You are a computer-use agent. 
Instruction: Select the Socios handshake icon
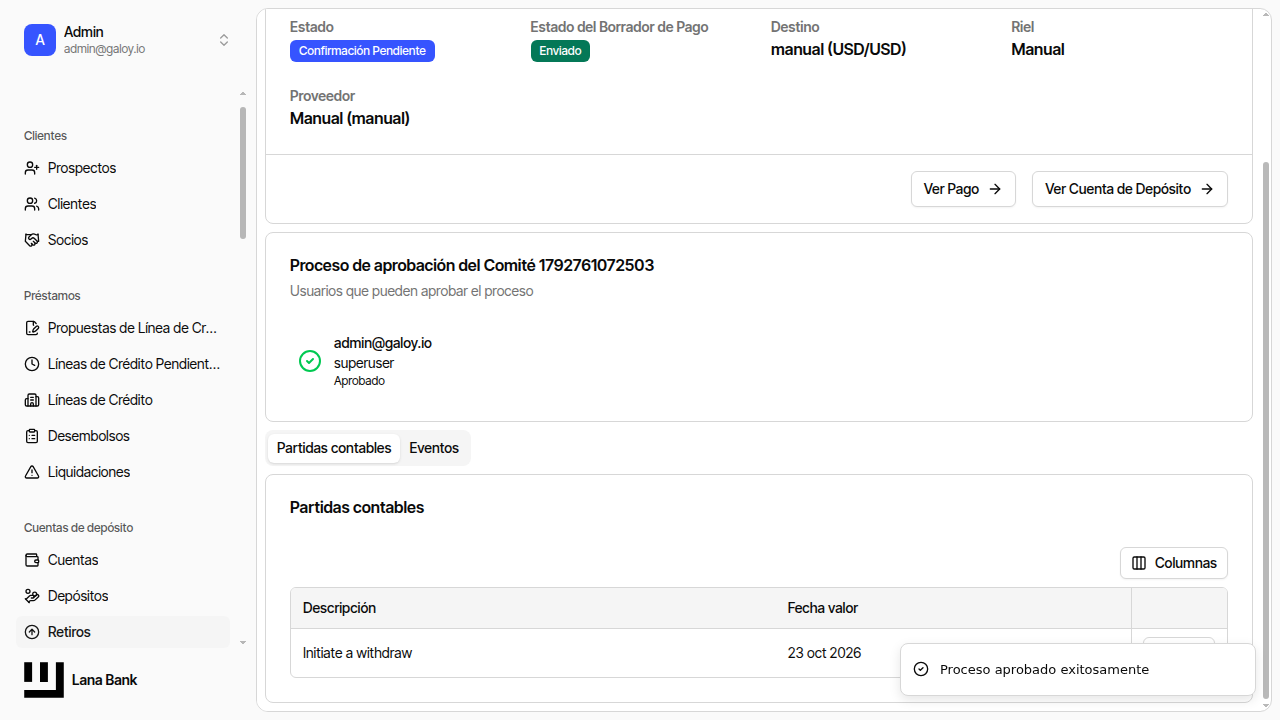pyautogui.click(x=32, y=240)
